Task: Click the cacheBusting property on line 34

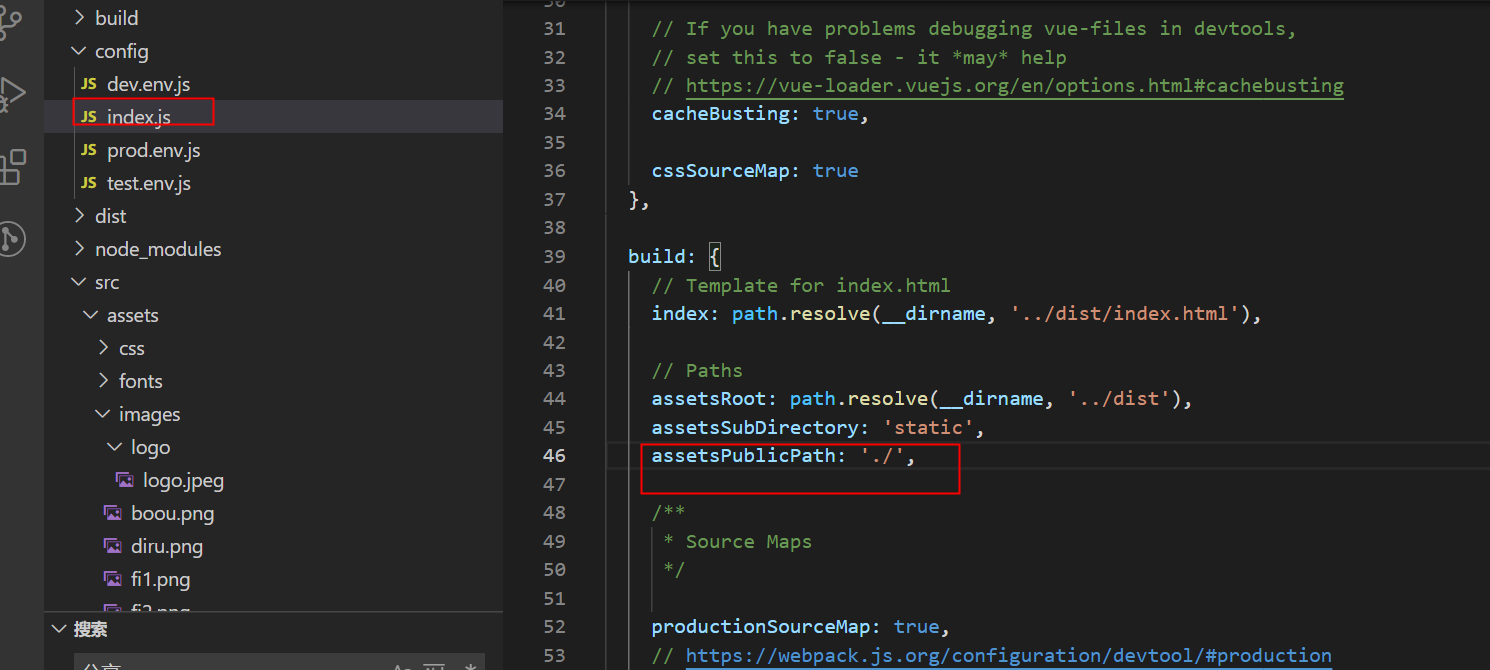Action: pos(721,113)
